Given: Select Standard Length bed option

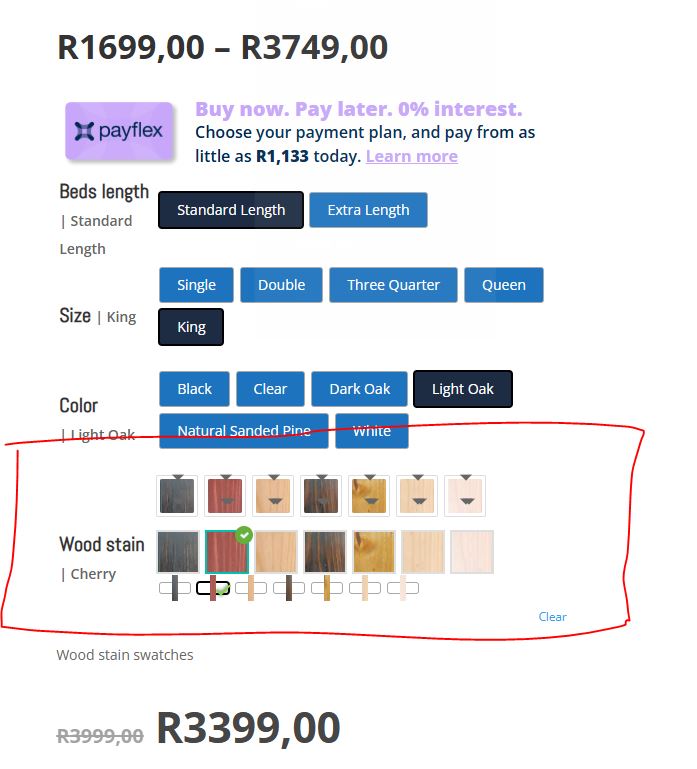Looking at the screenshot, I should coord(231,210).
